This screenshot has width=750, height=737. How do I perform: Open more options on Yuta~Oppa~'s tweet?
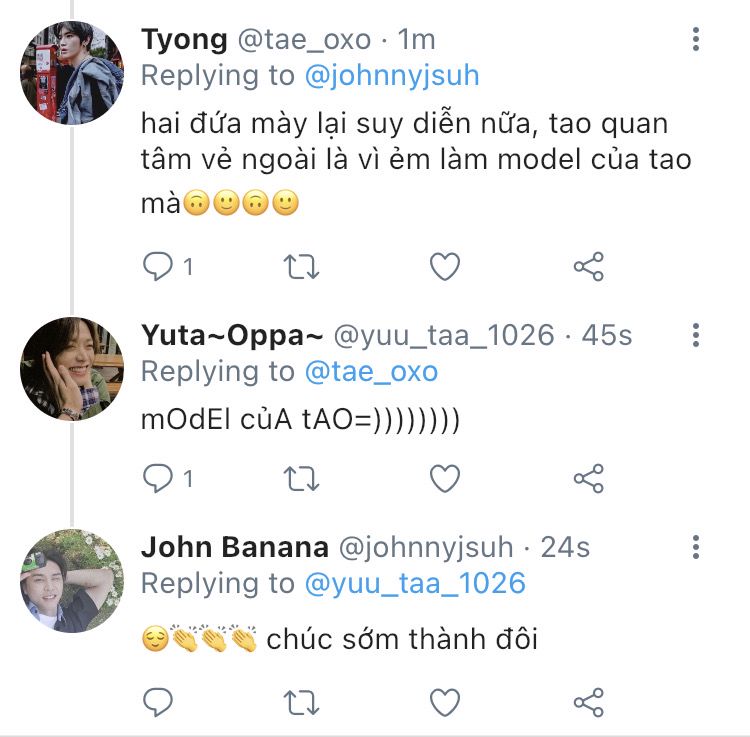point(696,335)
